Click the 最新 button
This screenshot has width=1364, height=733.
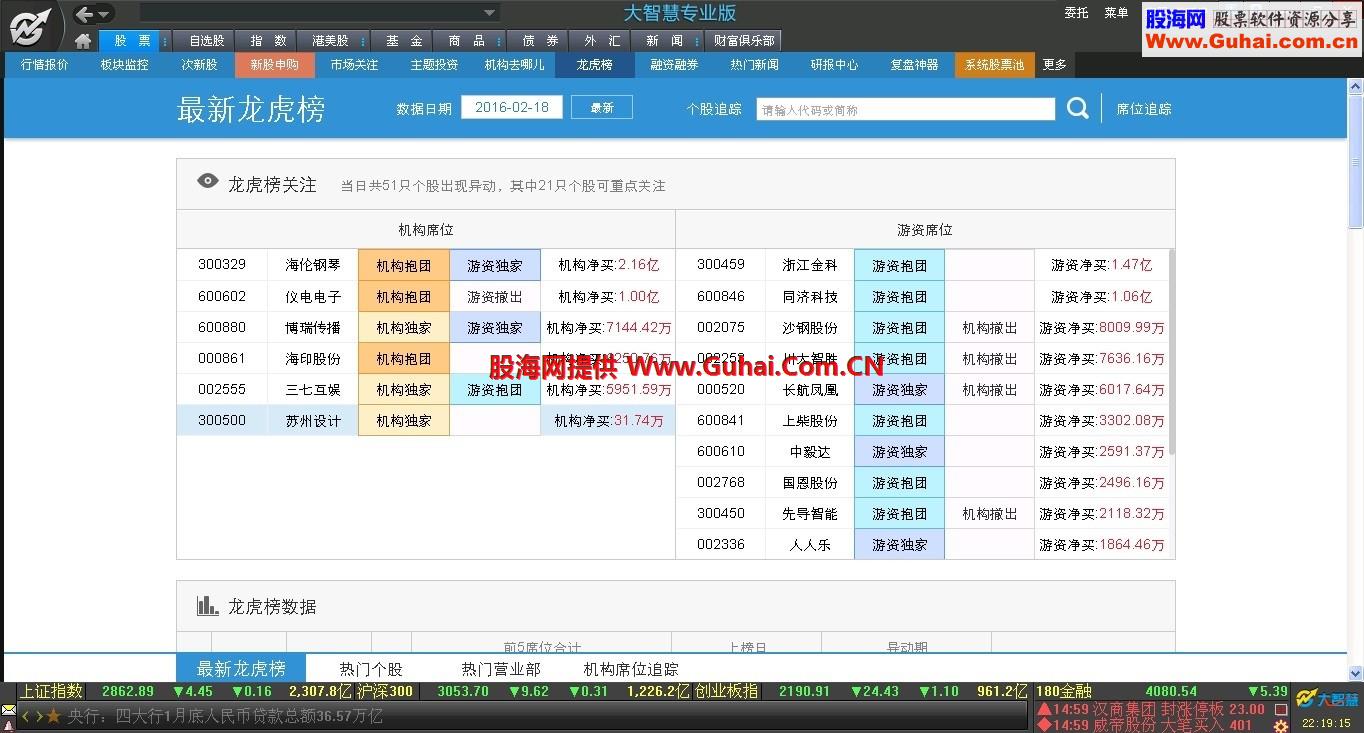click(602, 107)
